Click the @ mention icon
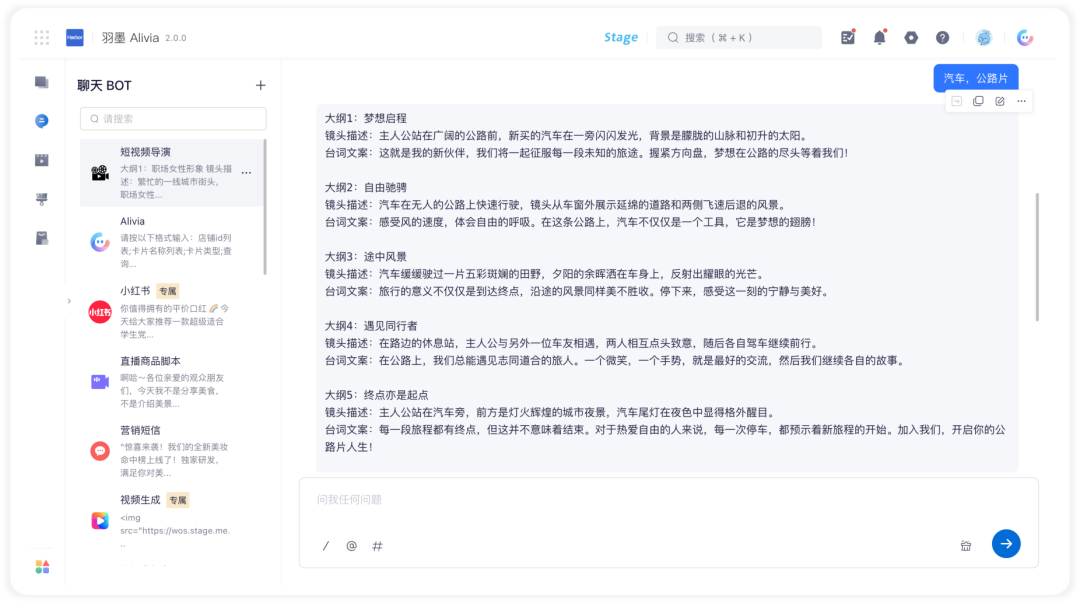 point(351,546)
